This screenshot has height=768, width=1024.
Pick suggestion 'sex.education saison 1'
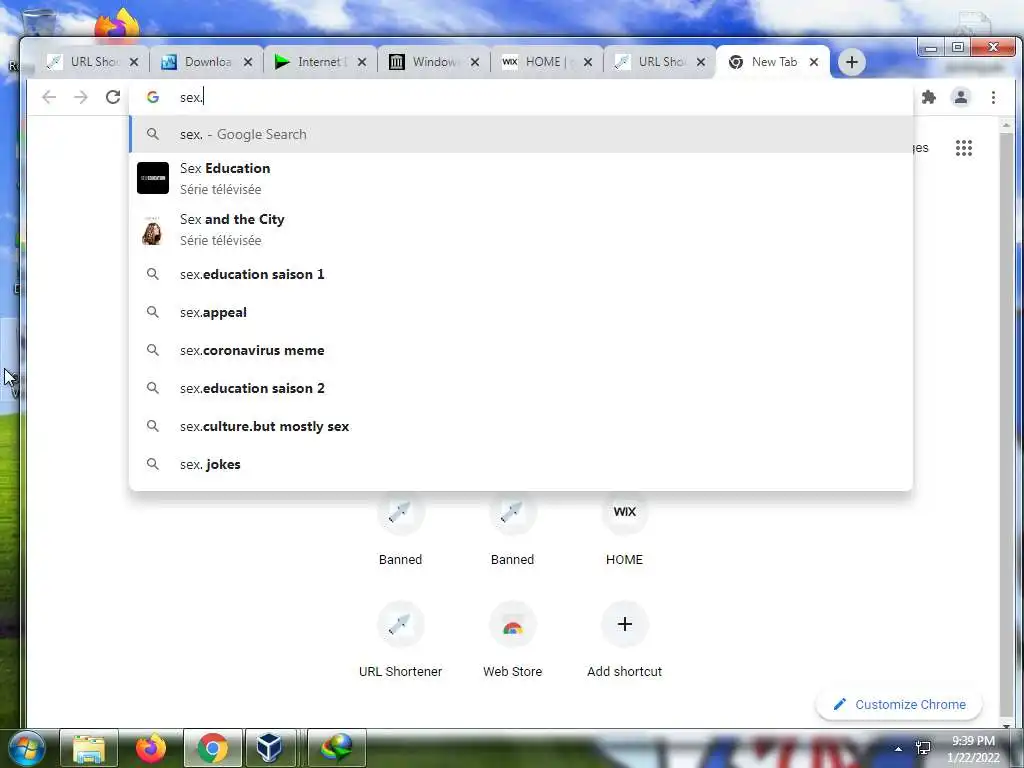click(x=521, y=274)
